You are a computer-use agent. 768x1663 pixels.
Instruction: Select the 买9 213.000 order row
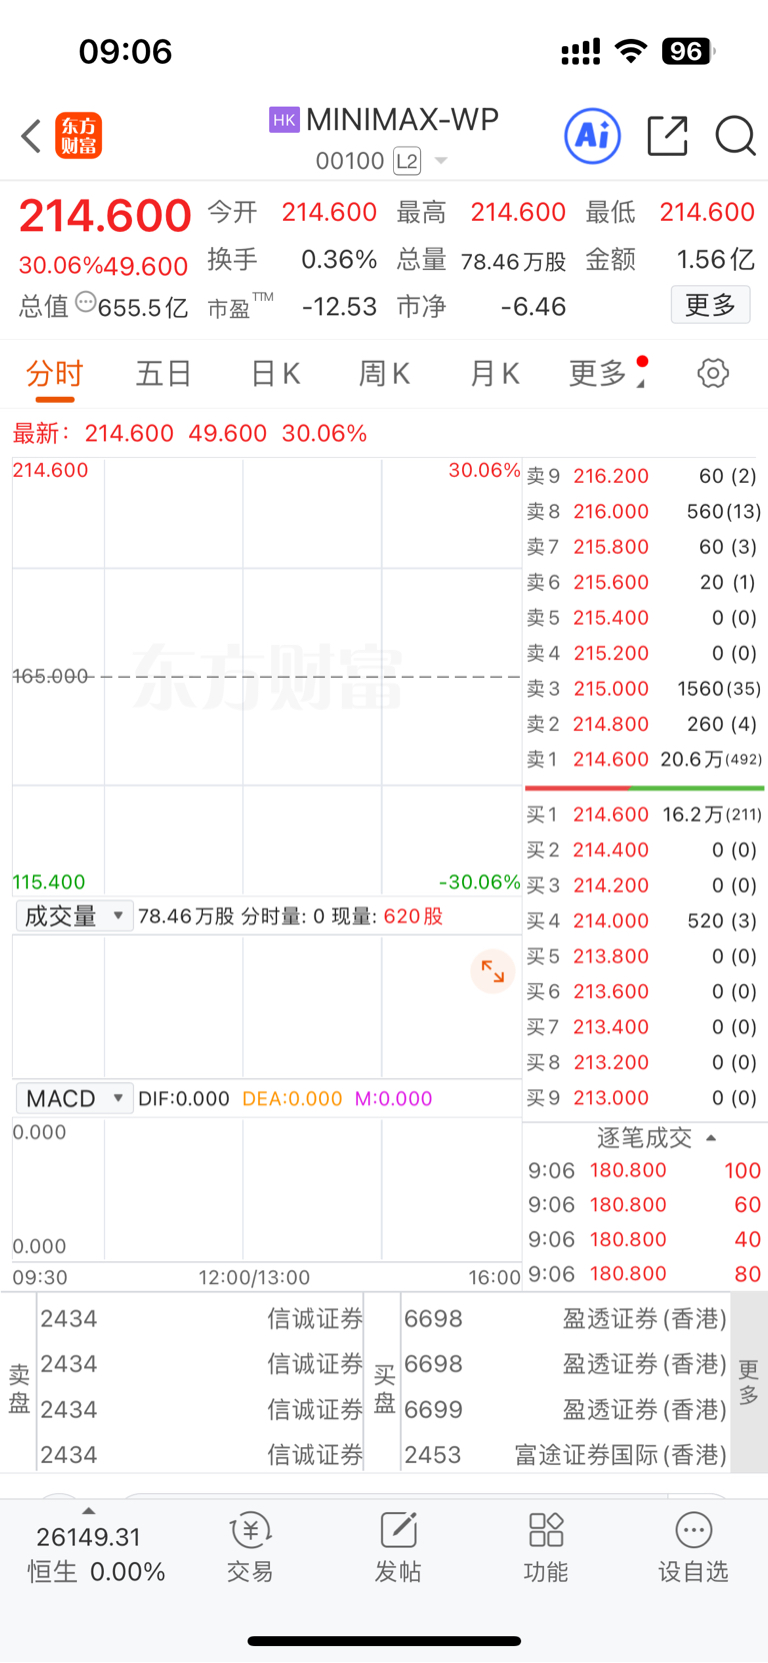pos(644,1098)
